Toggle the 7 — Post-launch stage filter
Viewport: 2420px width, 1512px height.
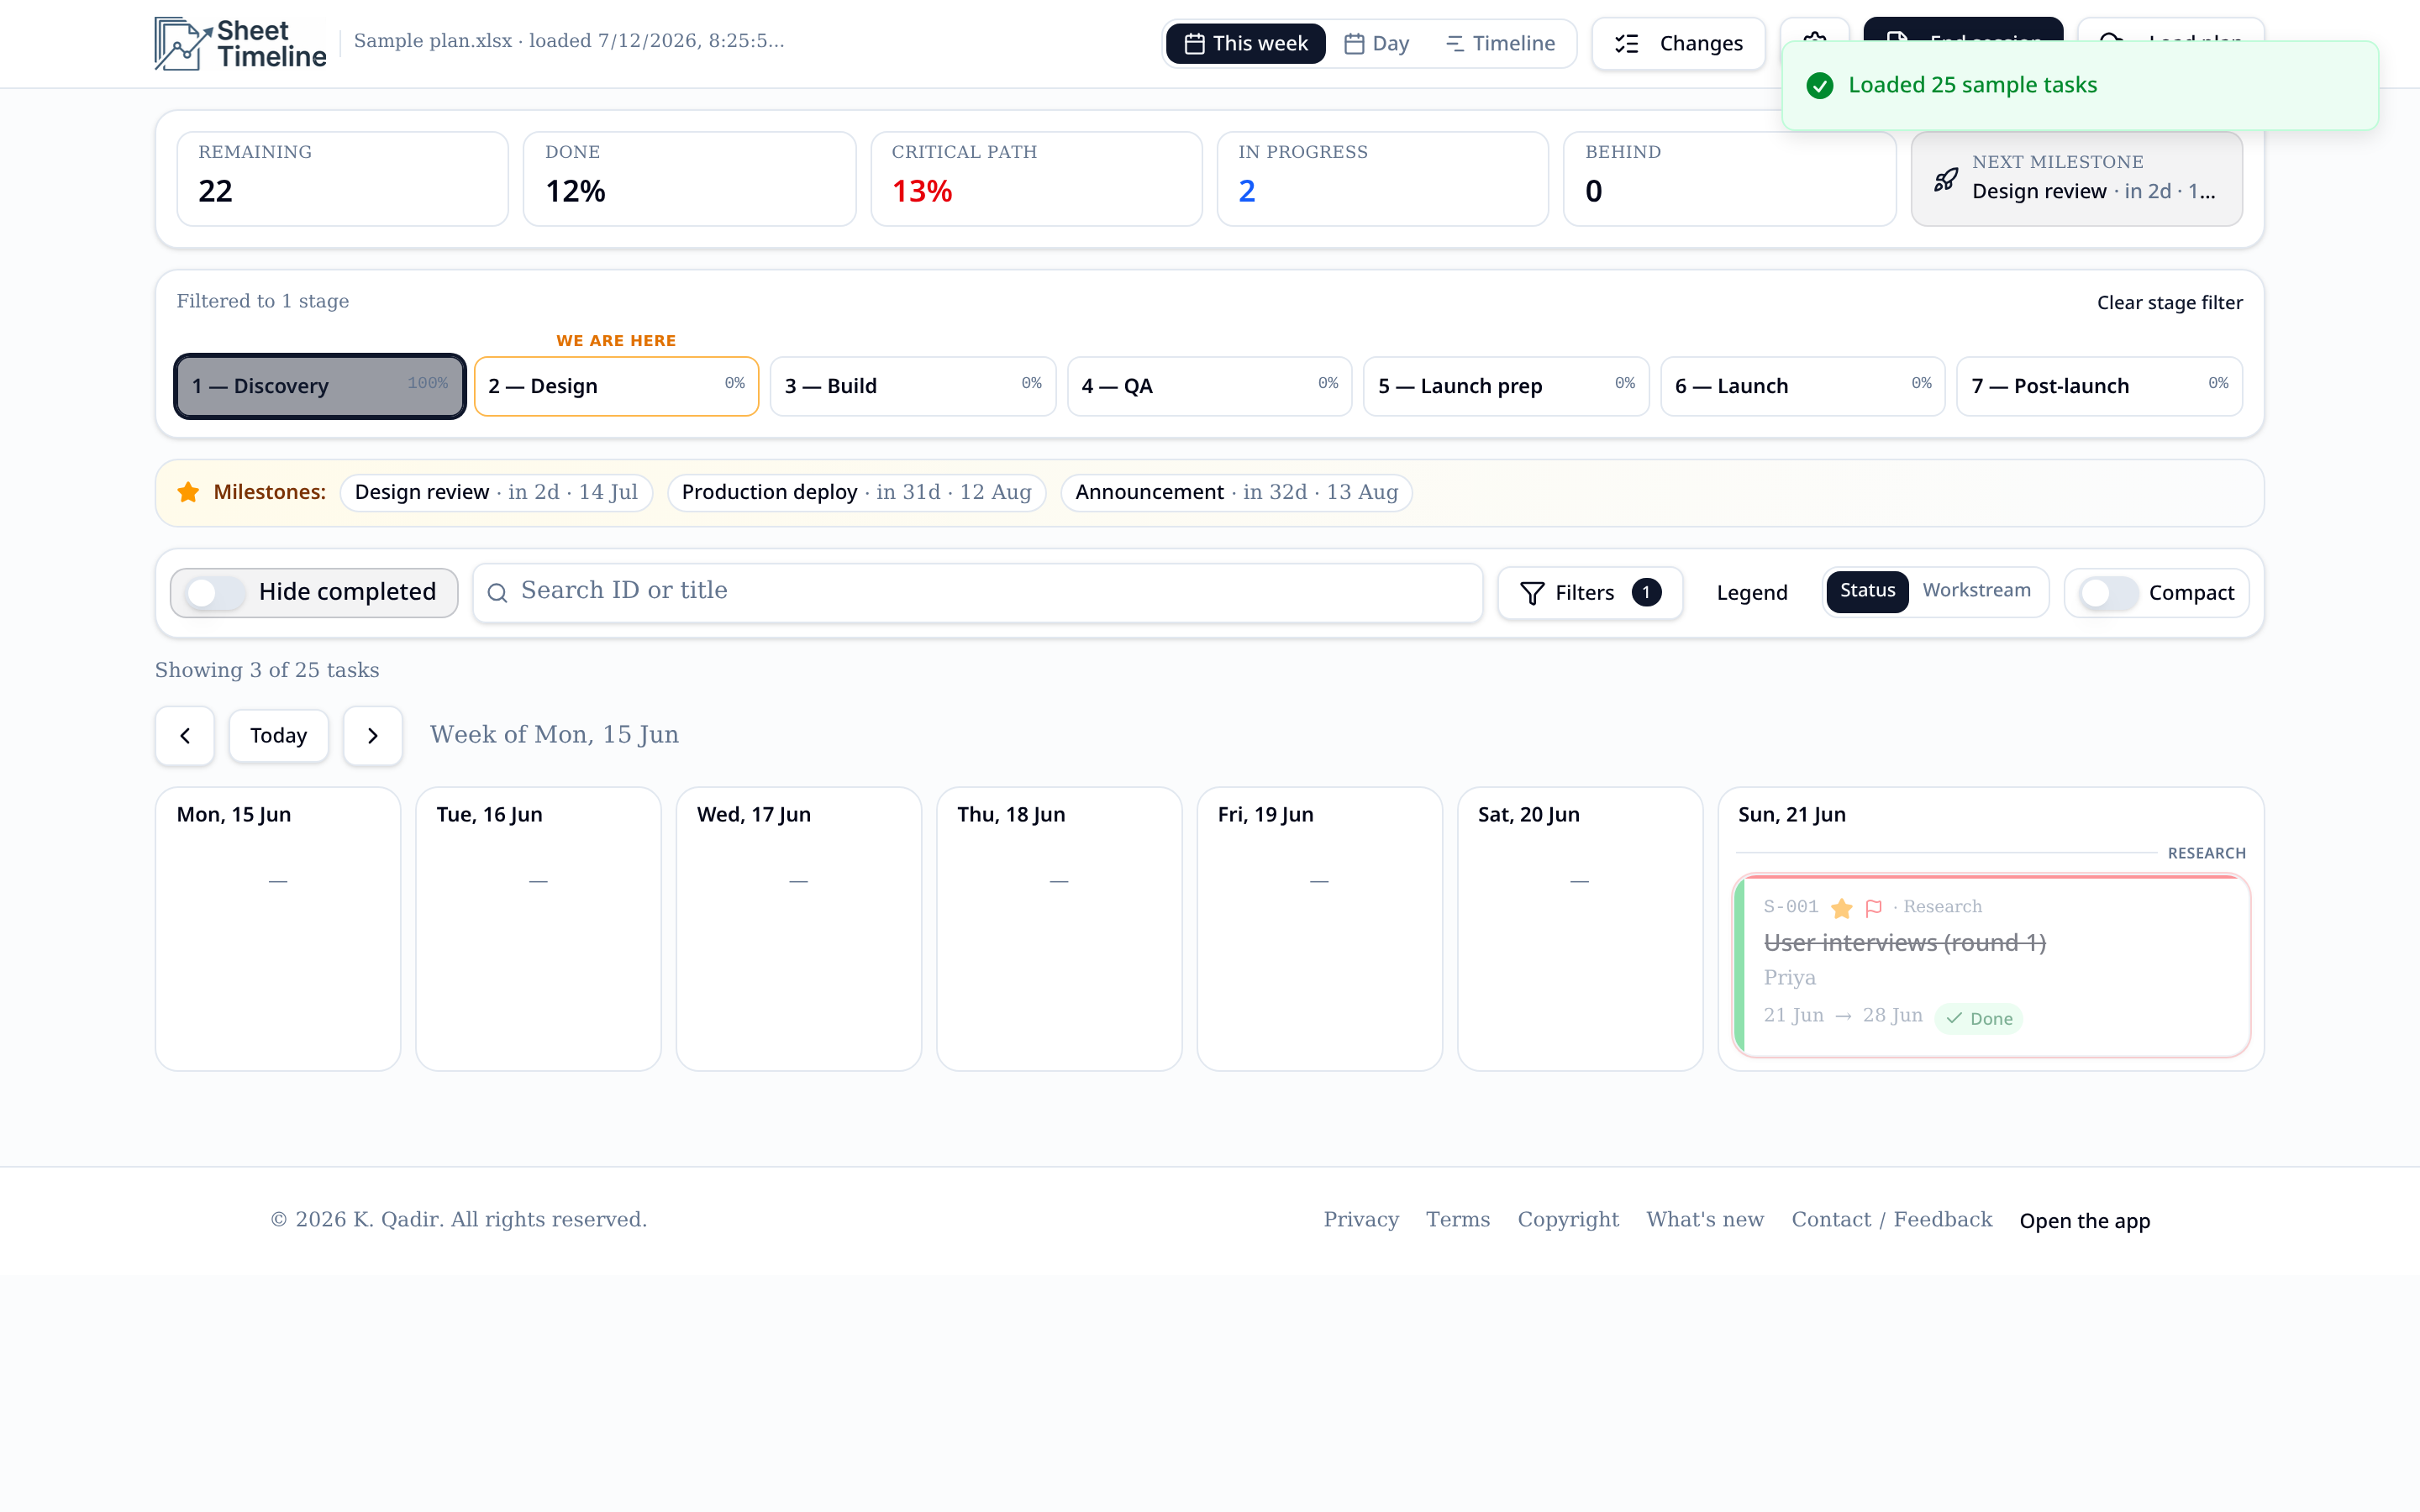point(2099,386)
